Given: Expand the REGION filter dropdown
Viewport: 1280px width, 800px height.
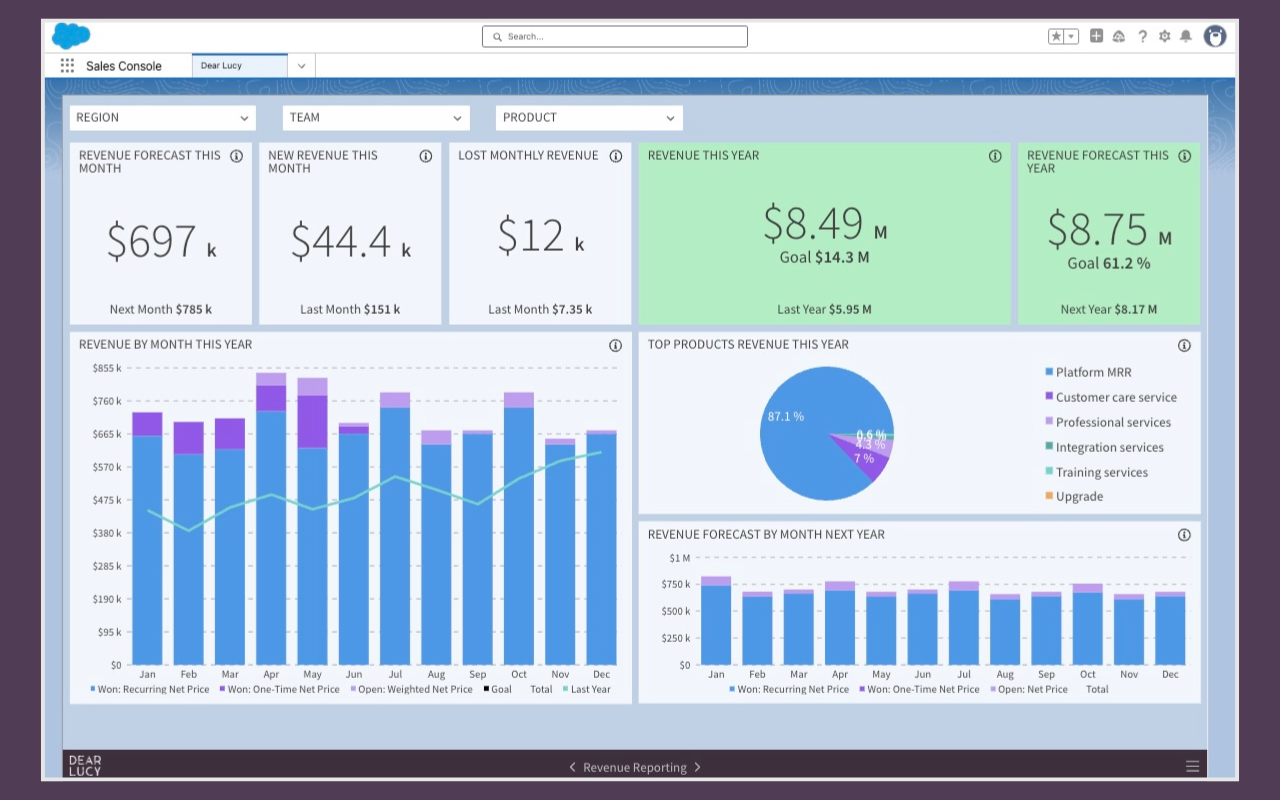Looking at the screenshot, I should point(162,118).
